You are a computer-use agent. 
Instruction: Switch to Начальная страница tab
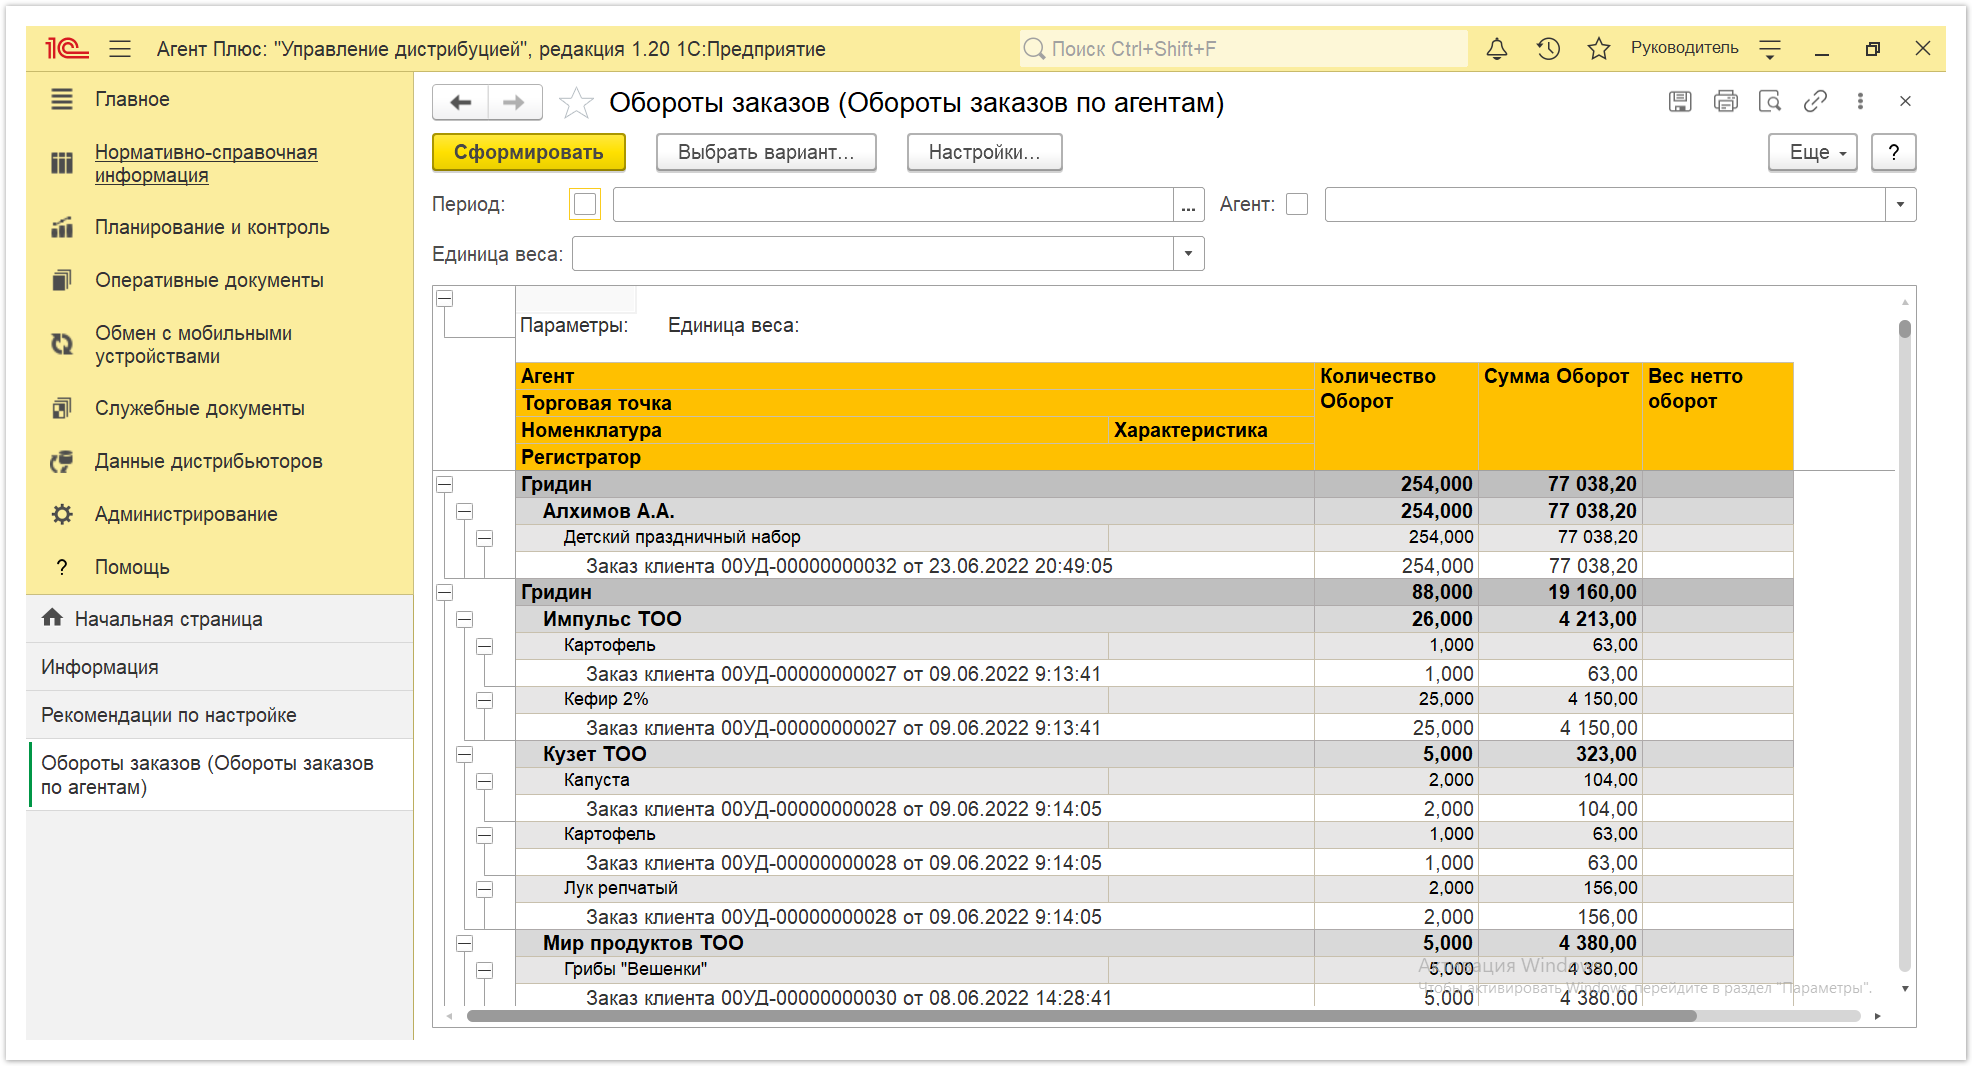tap(220, 619)
